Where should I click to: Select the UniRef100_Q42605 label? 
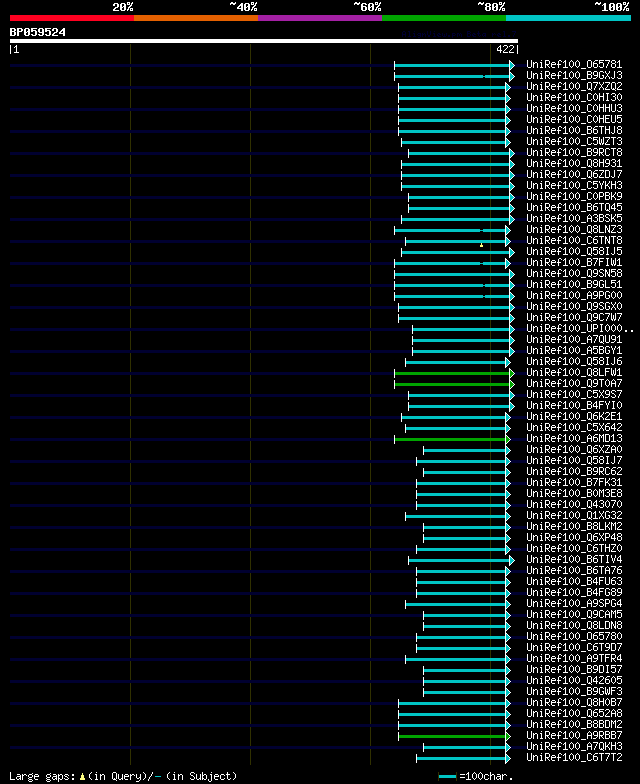(574, 680)
